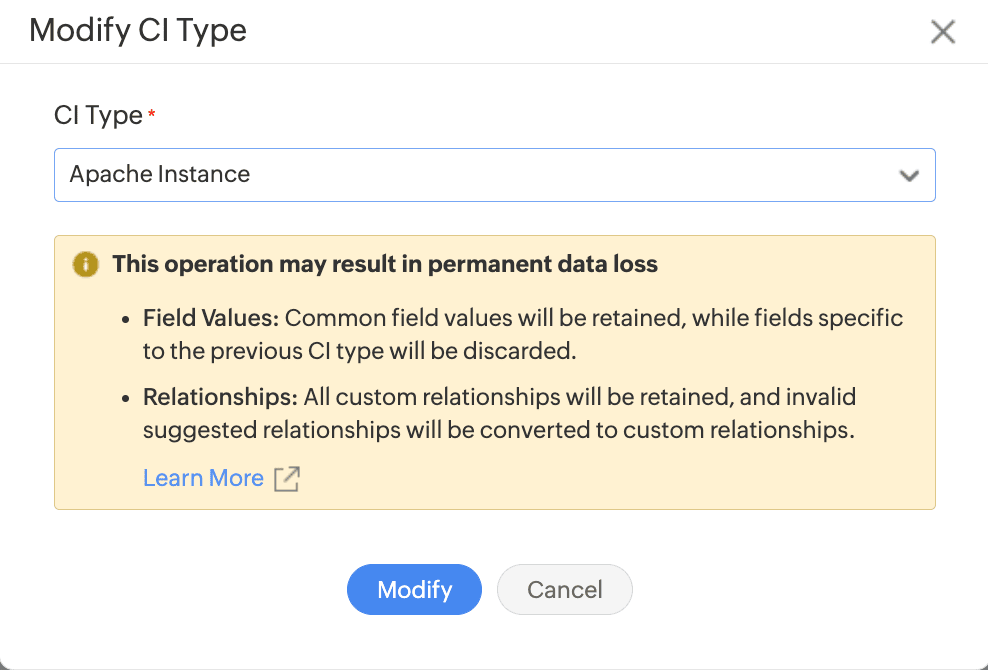Click the external link icon
Image resolution: width=988 pixels, height=670 pixels.
(287, 479)
